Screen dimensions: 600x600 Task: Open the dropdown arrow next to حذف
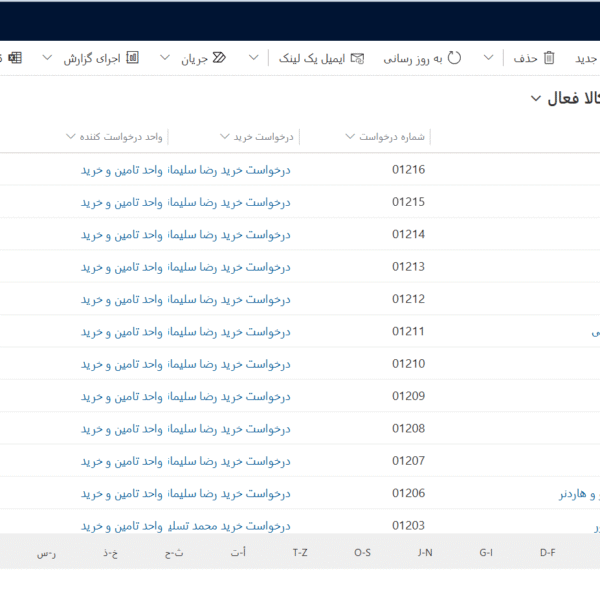tap(489, 58)
